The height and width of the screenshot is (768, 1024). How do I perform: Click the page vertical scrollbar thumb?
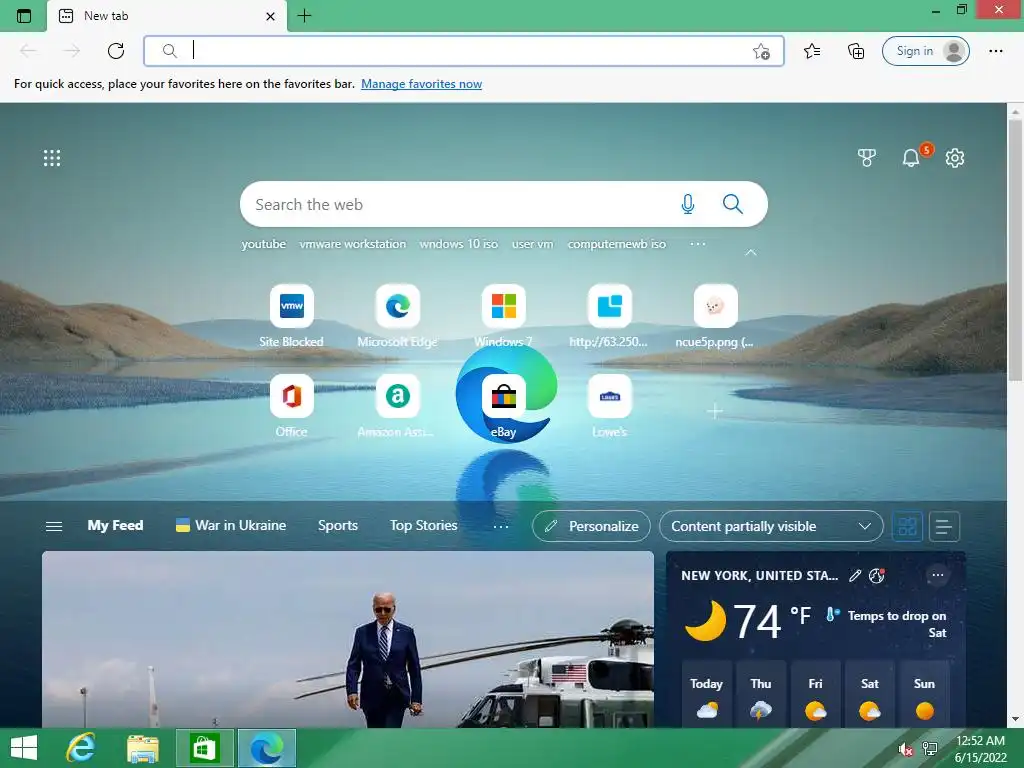tap(1015, 248)
